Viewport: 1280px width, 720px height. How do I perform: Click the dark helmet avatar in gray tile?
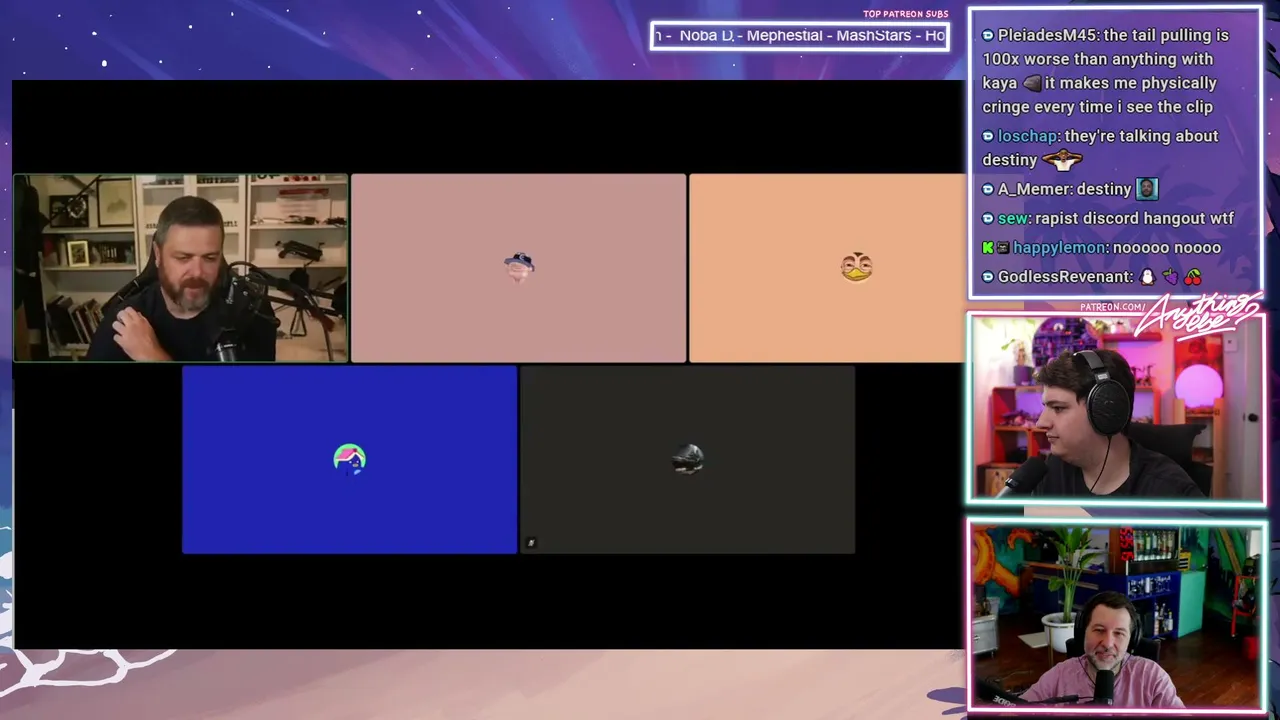pos(687,459)
